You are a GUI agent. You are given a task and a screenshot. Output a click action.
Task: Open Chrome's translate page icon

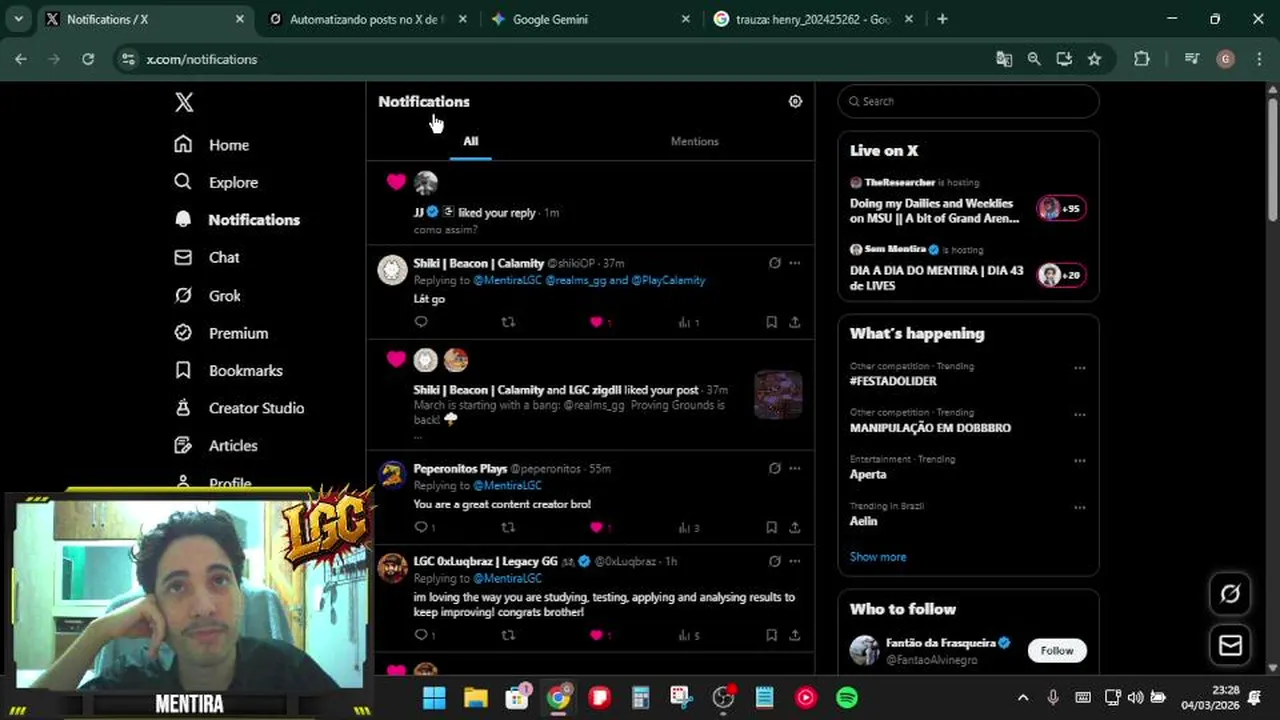point(1004,59)
